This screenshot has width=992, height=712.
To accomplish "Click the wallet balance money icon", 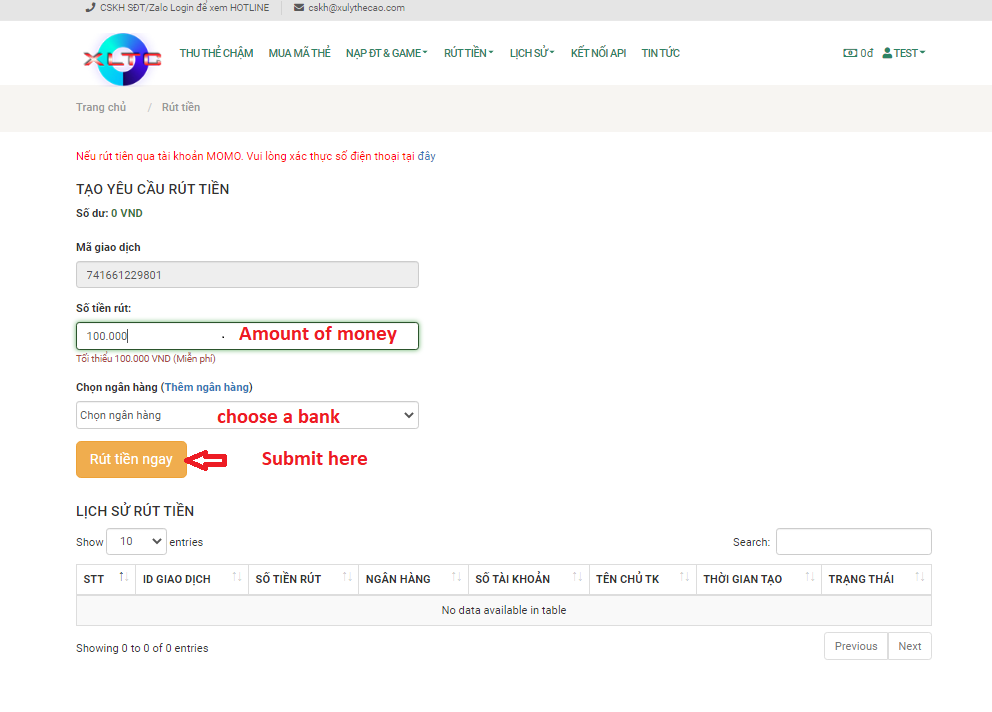I will [x=850, y=53].
